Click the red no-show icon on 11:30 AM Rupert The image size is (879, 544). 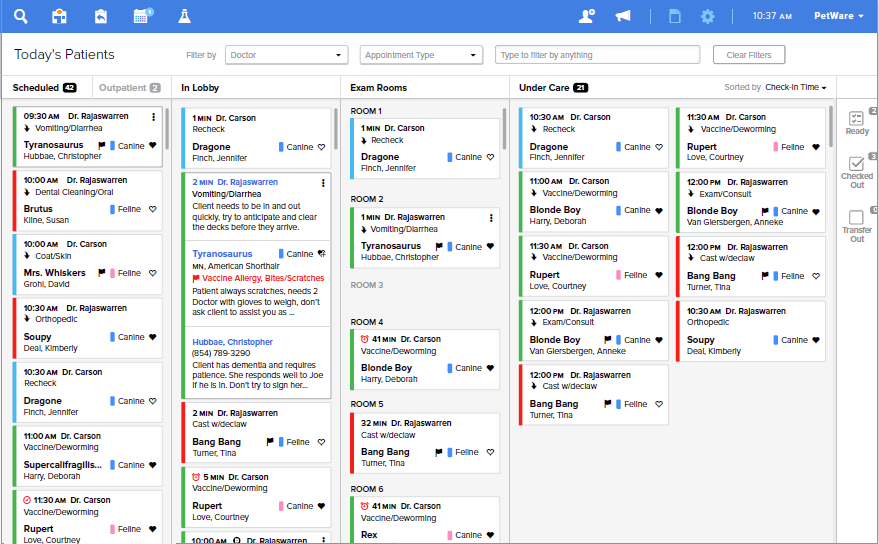(x=27, y=500)
